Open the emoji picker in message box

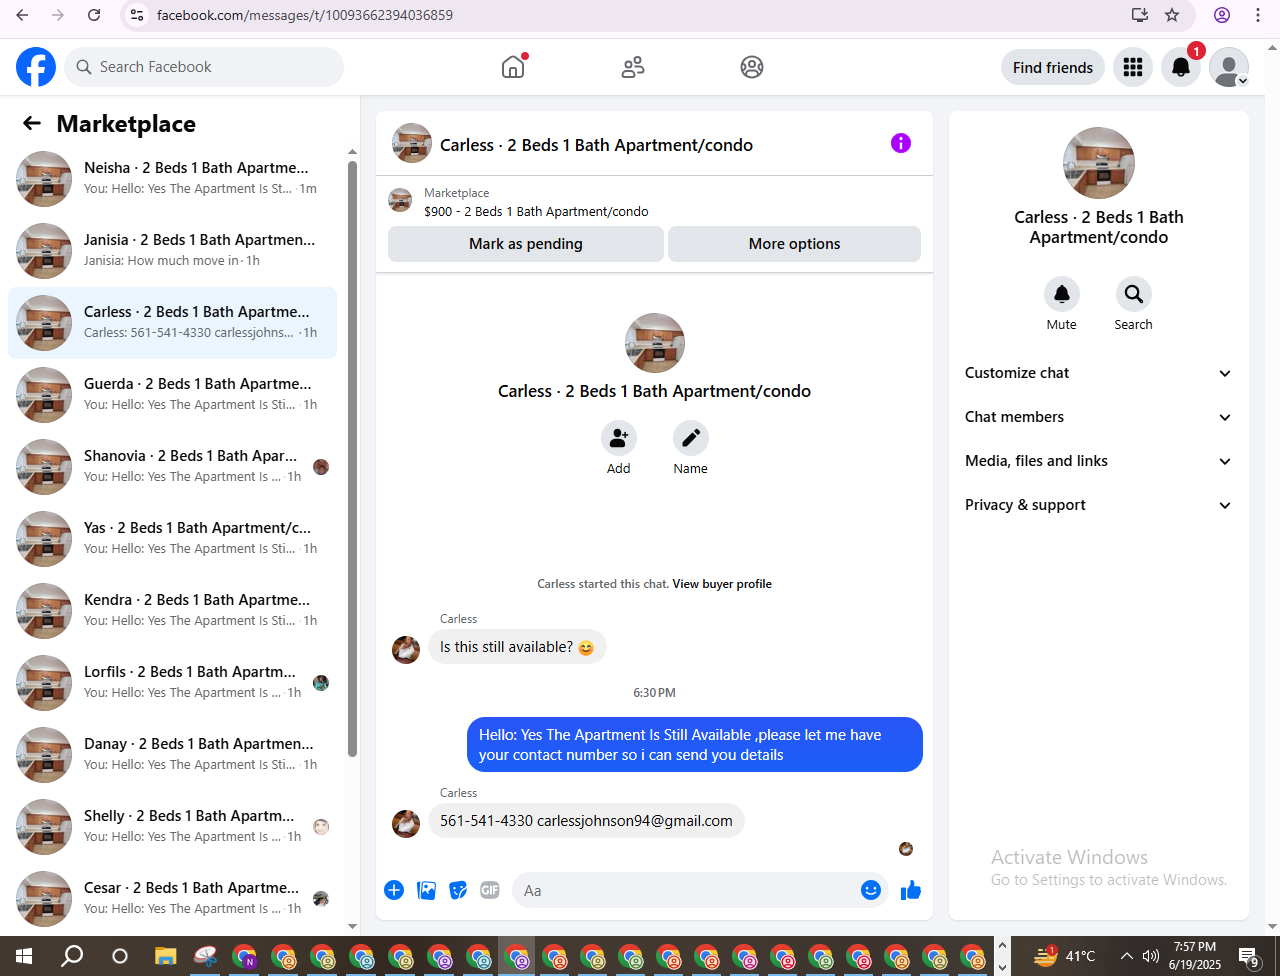pyautogui.click(x=871, y=890)
